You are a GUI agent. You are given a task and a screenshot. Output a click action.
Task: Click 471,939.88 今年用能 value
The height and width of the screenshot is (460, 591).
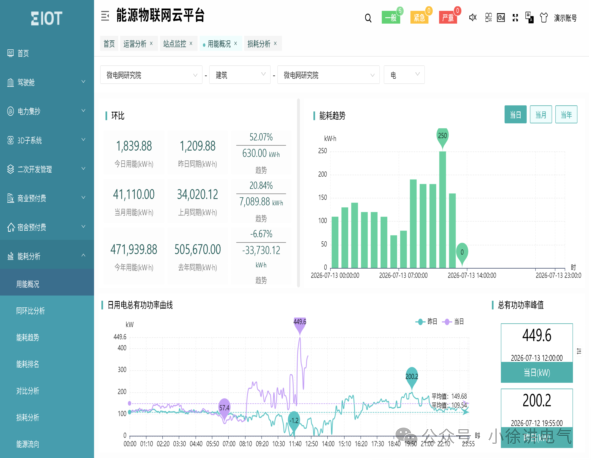134,249
